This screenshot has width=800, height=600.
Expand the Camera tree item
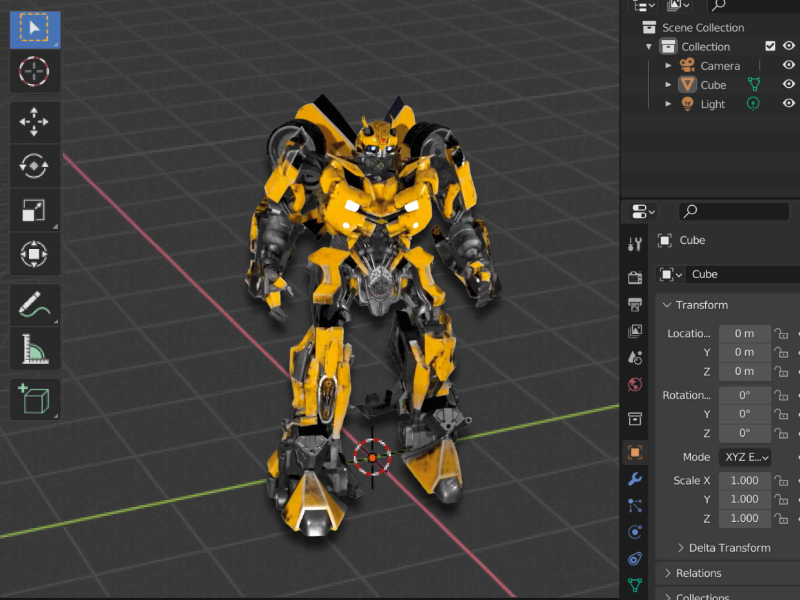(x=668, y=65)
